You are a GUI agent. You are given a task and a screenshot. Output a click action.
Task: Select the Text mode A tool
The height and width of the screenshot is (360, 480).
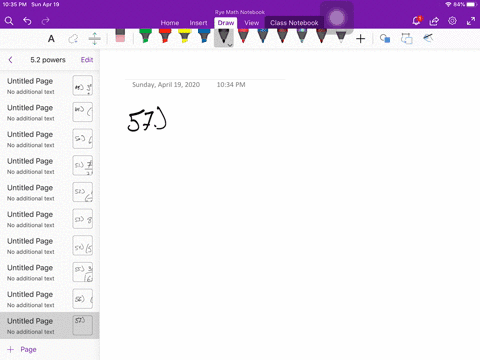pos(51,39)
